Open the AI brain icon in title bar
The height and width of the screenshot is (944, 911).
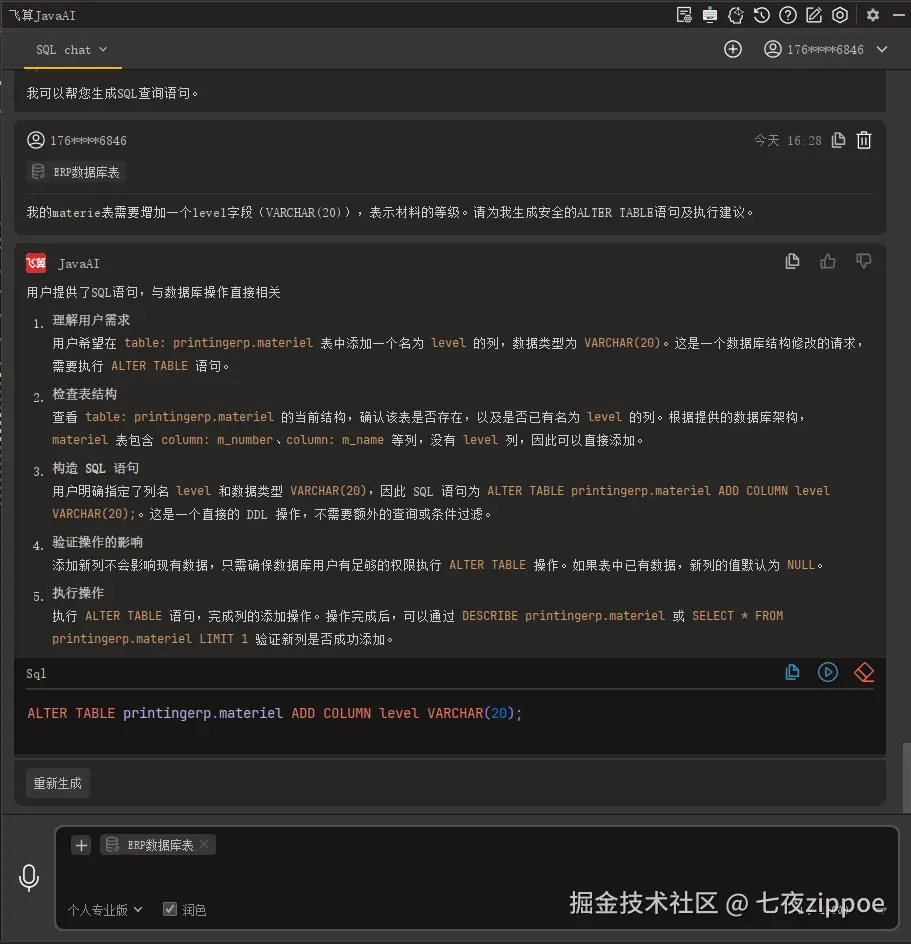pyautogui.click(x=735, y=15)
